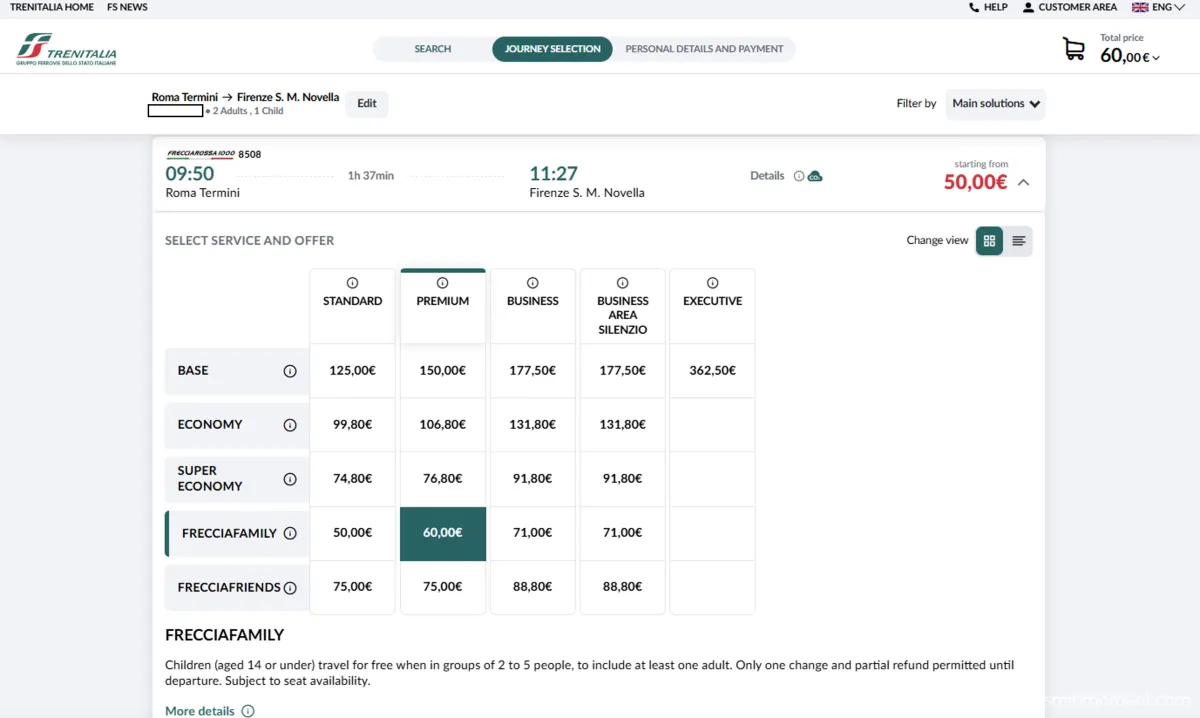The width and height of the screenshot is (1200, 718).
Task: Click the phone HELP icon
Action: tap(974, 7)
